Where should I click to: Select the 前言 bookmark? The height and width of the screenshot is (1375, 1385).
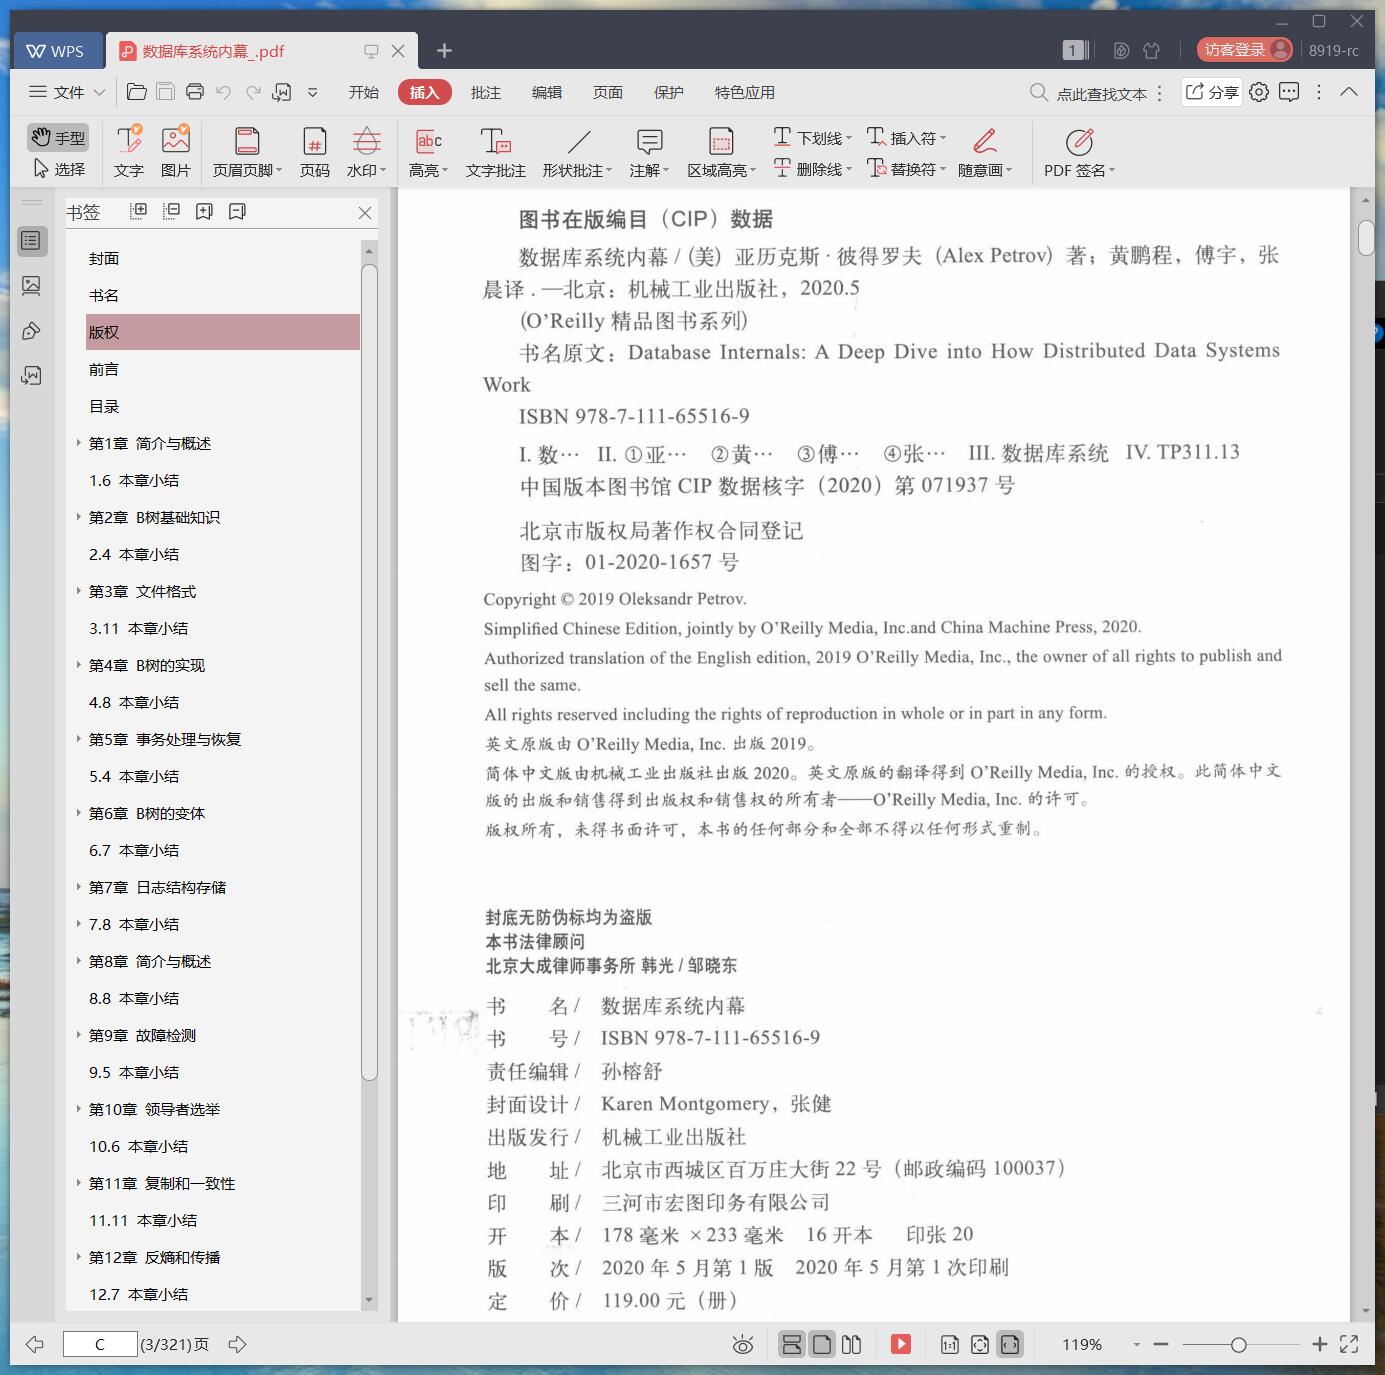coord(104,369)
